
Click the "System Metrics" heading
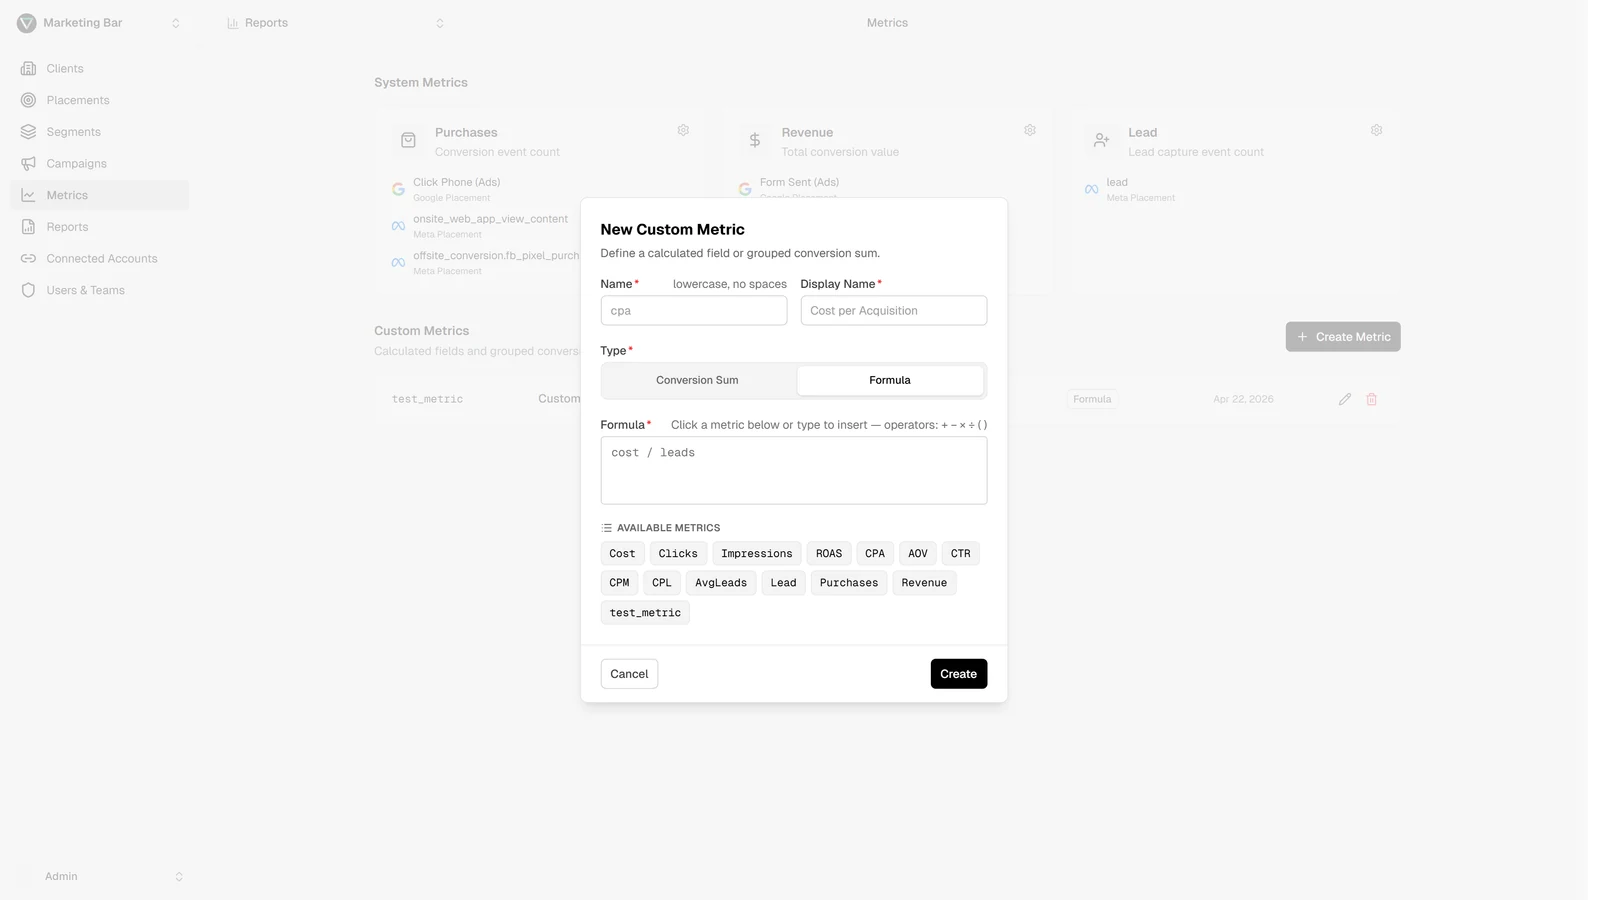coord(421,83)
